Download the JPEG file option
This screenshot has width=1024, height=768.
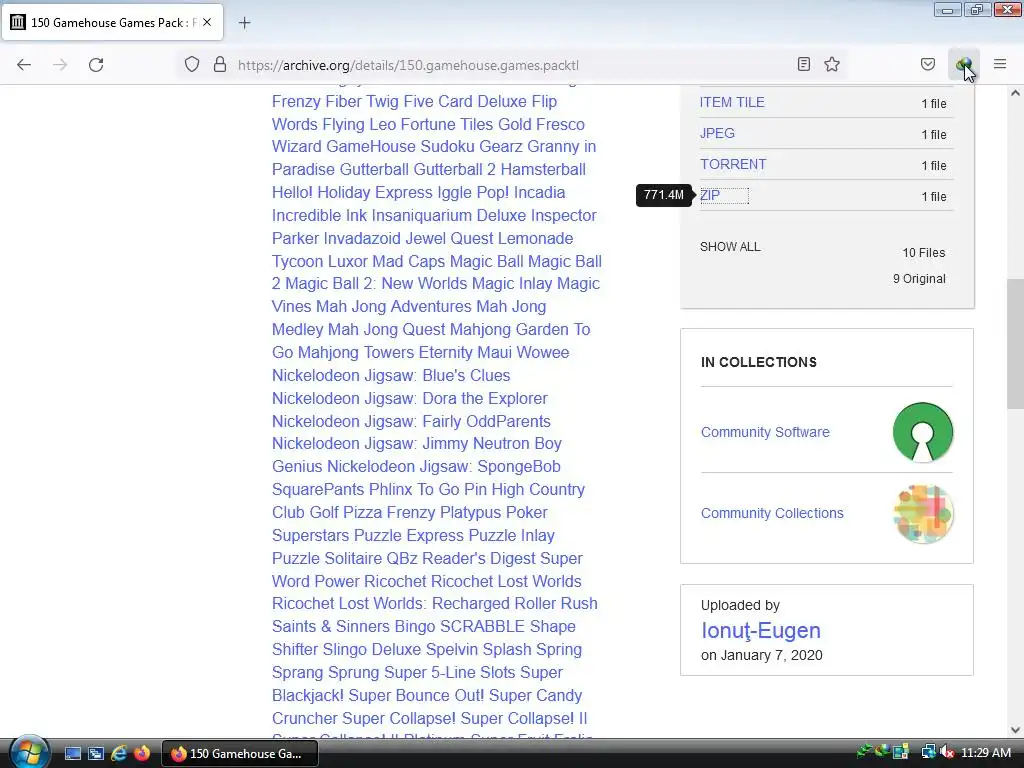tap(717, 133)
